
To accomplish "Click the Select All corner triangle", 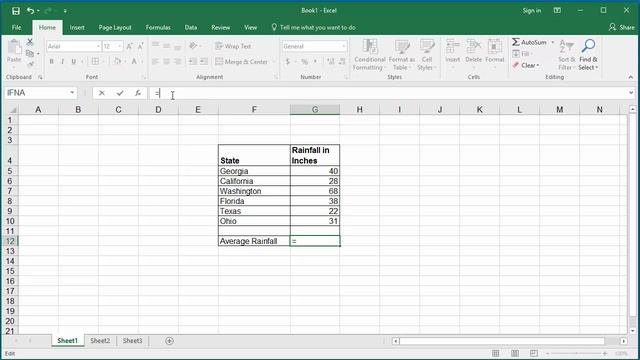I will (12, 110).
